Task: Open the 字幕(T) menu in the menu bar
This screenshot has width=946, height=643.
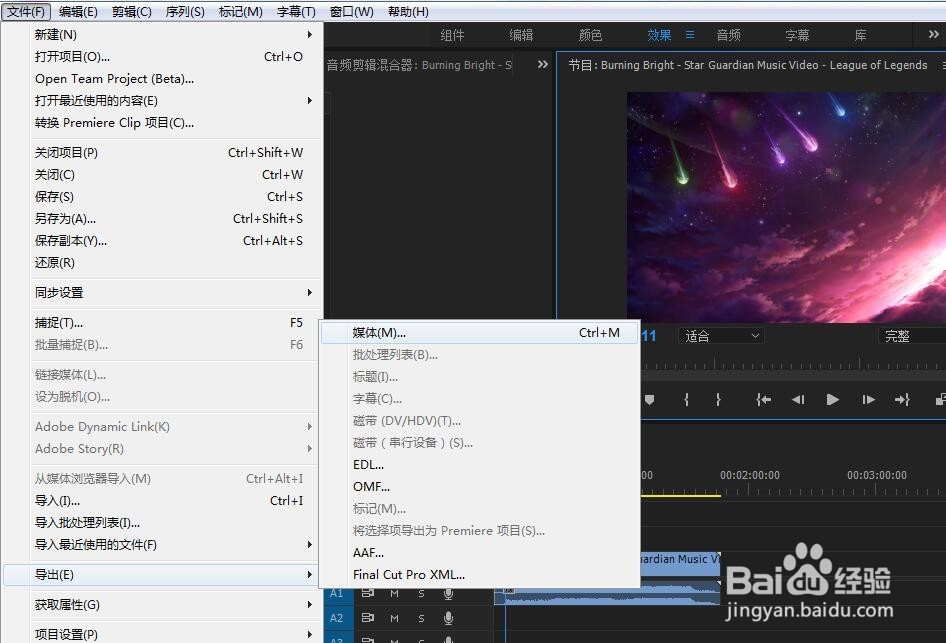Action: tap(296, 11)
